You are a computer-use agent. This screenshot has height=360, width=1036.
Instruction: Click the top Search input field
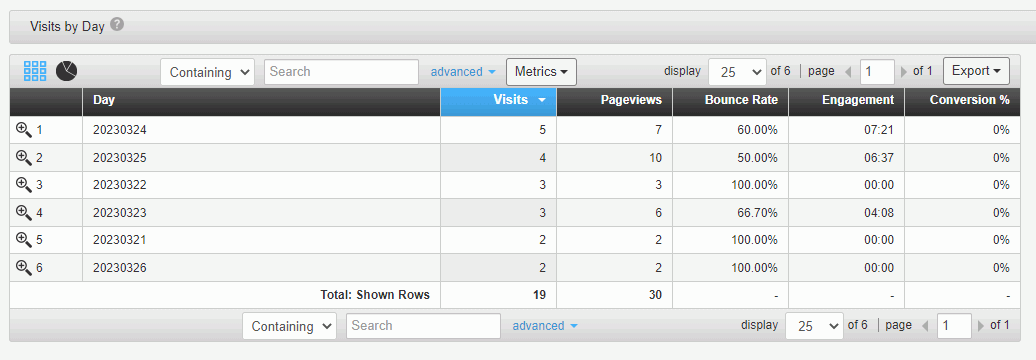point(342,72)
